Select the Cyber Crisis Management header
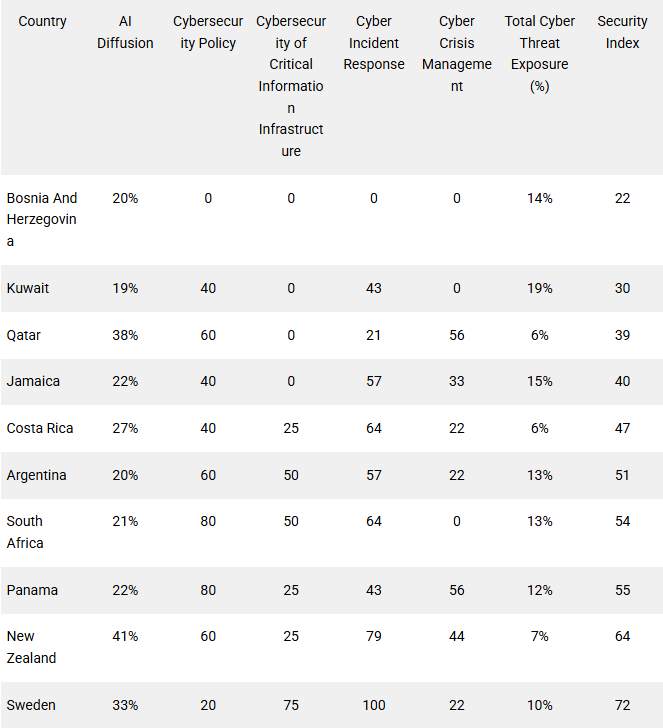The image size is (663, 728). click(x=457, y=54)
